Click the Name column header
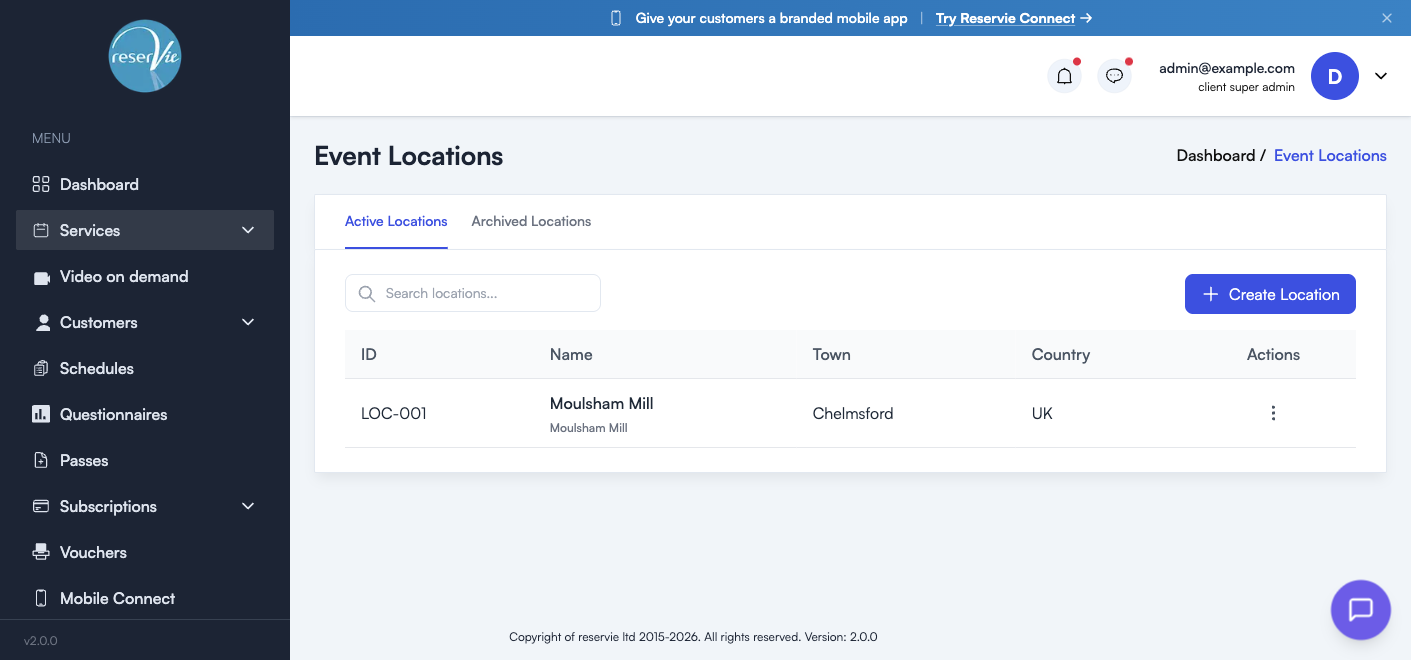Image resolution: width=1411 pixels, height=660 pixels. [x=571, y=354]
